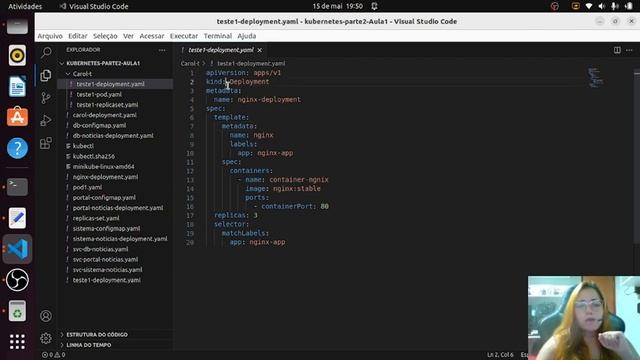Open db-configmap.yaml file

pos(99,125)
